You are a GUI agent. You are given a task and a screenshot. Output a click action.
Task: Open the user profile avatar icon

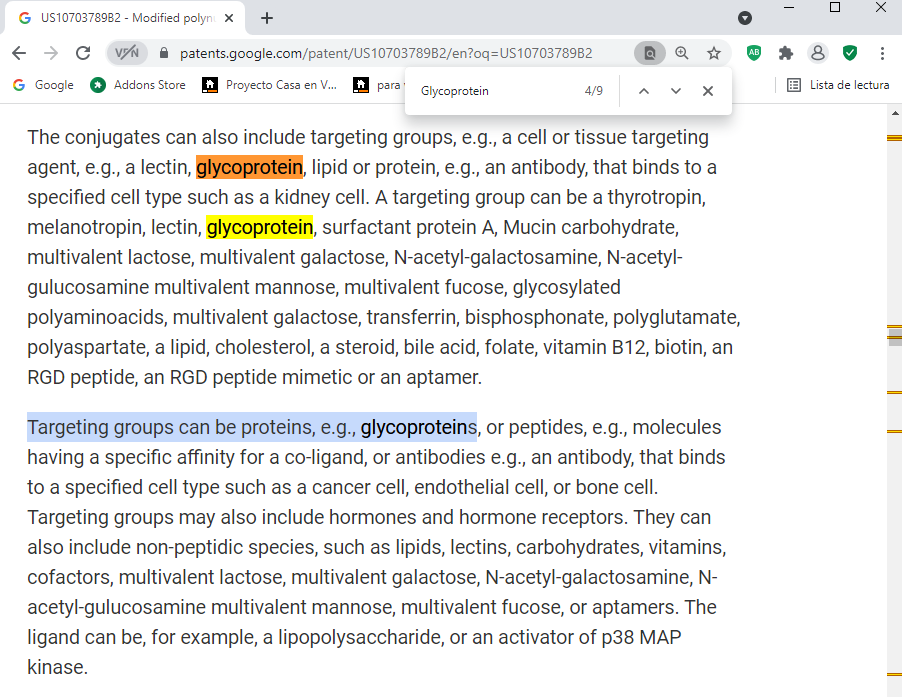[818, 53]
